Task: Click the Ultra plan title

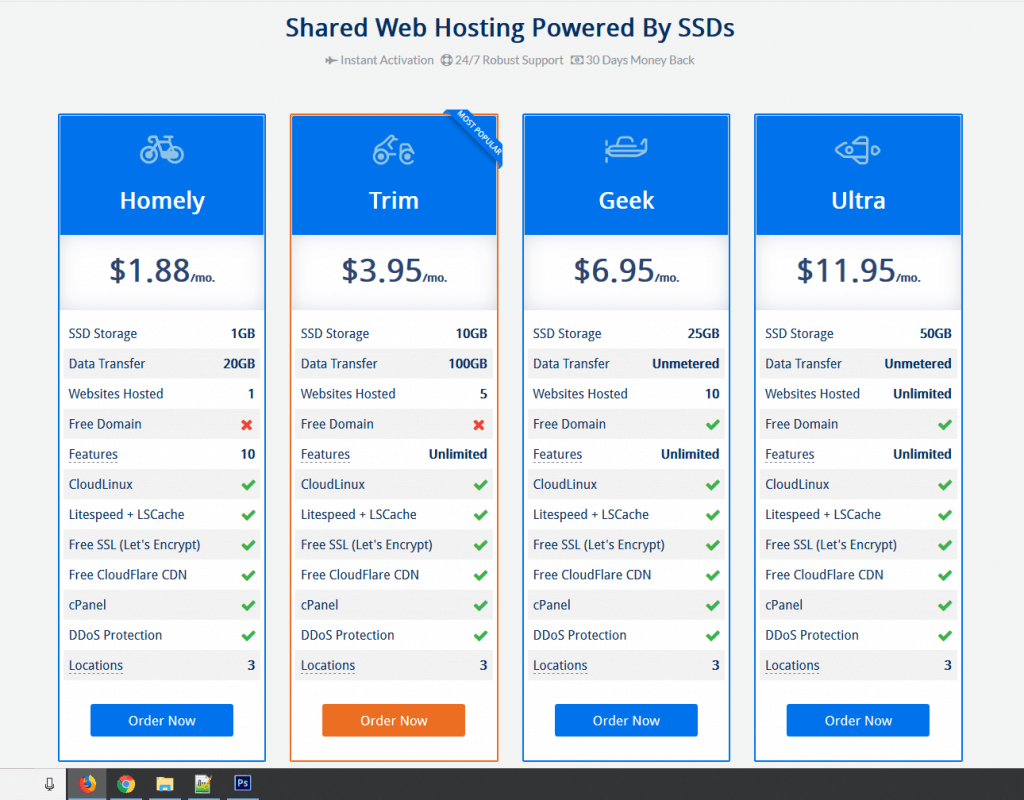Action: tap(858, 200)
